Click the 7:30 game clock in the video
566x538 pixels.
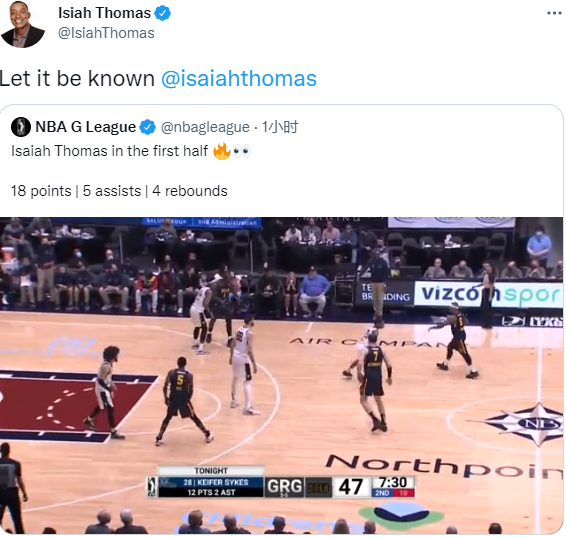pyautogui.click(x=393, y=482)
